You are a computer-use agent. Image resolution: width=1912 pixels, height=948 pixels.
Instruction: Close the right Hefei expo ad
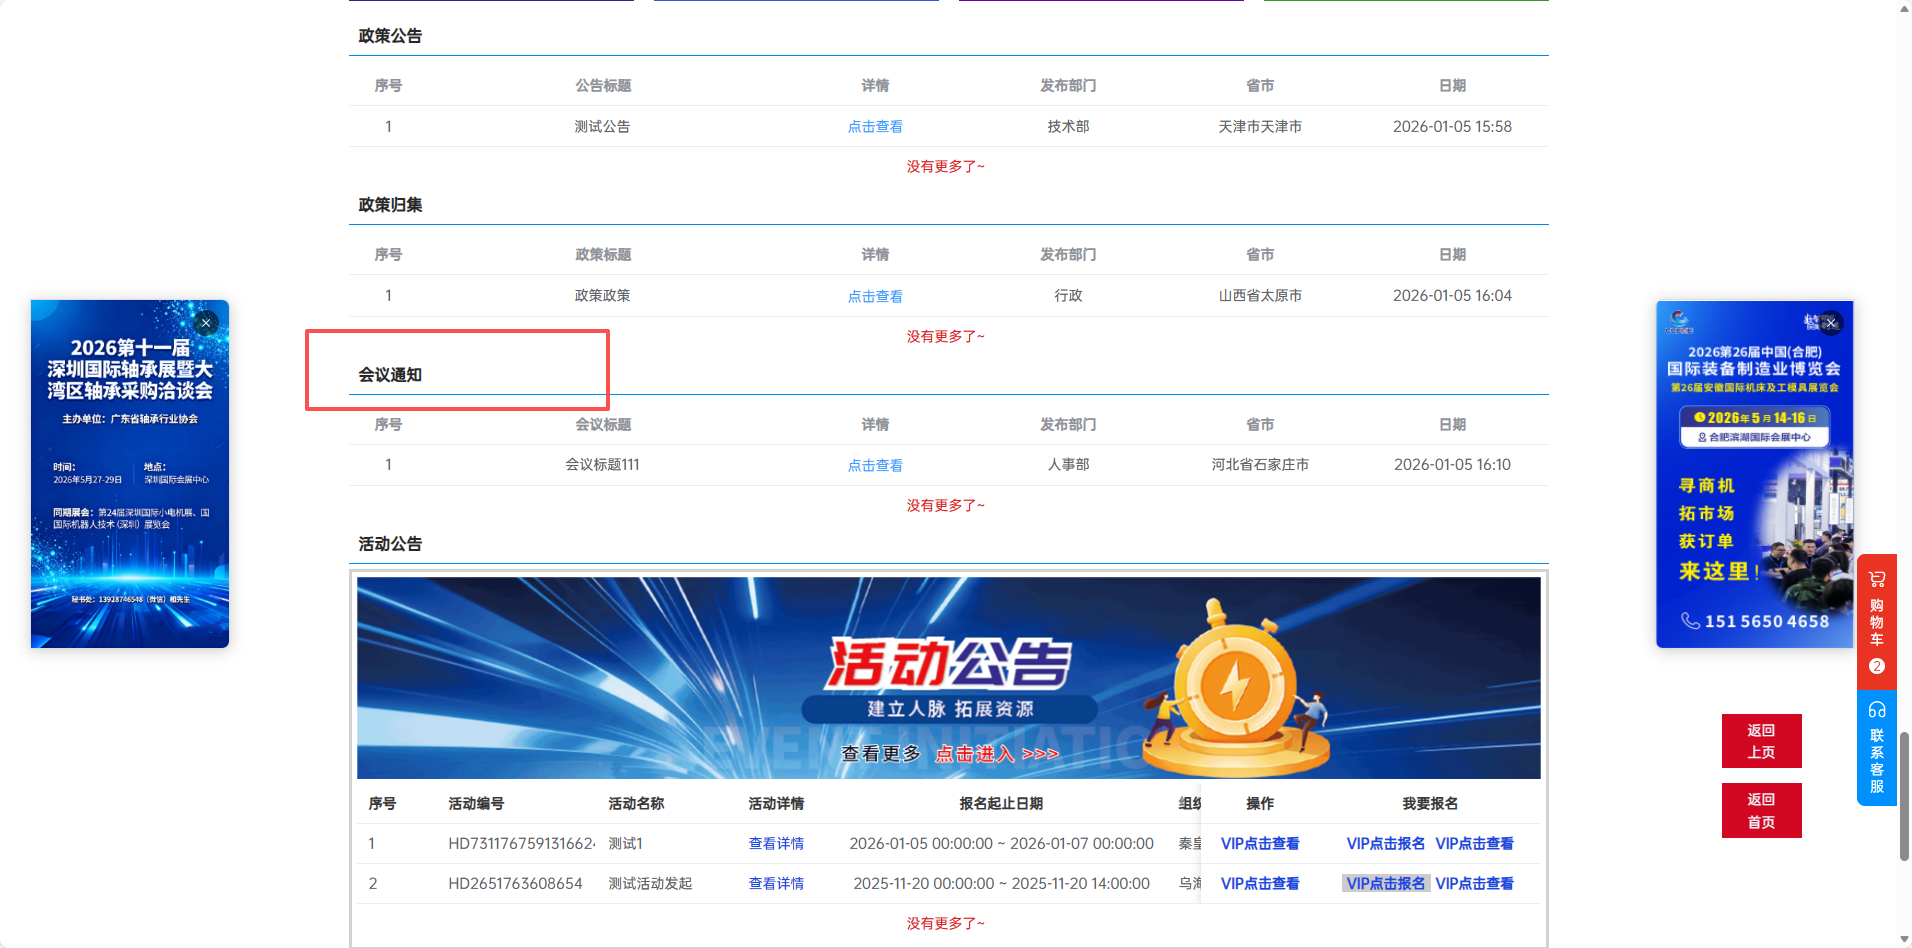coord(1831,323)
